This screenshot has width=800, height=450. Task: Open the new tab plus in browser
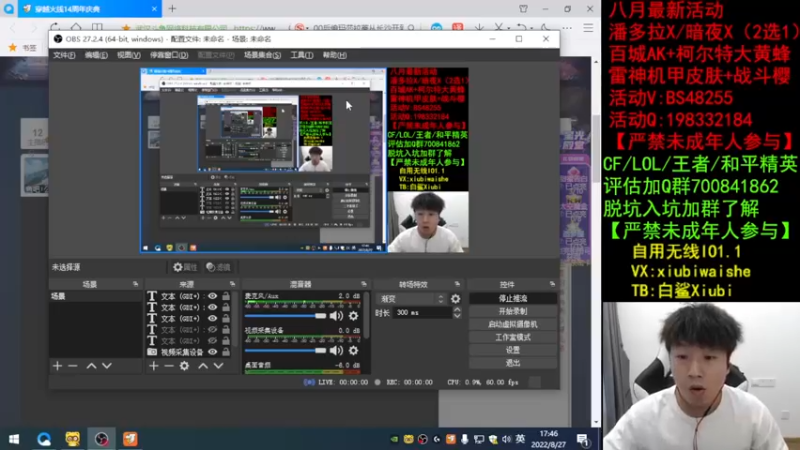coord(172,9)
